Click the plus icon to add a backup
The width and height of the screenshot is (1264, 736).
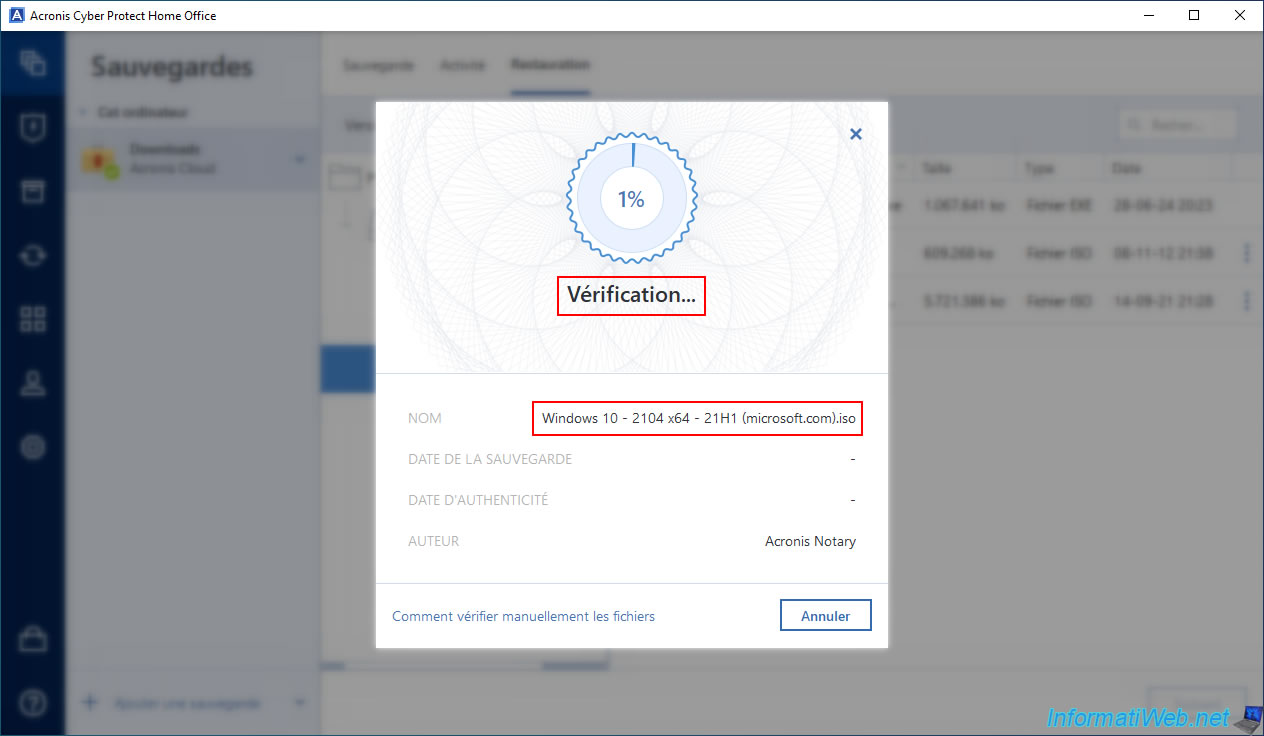tap(90, 703)
